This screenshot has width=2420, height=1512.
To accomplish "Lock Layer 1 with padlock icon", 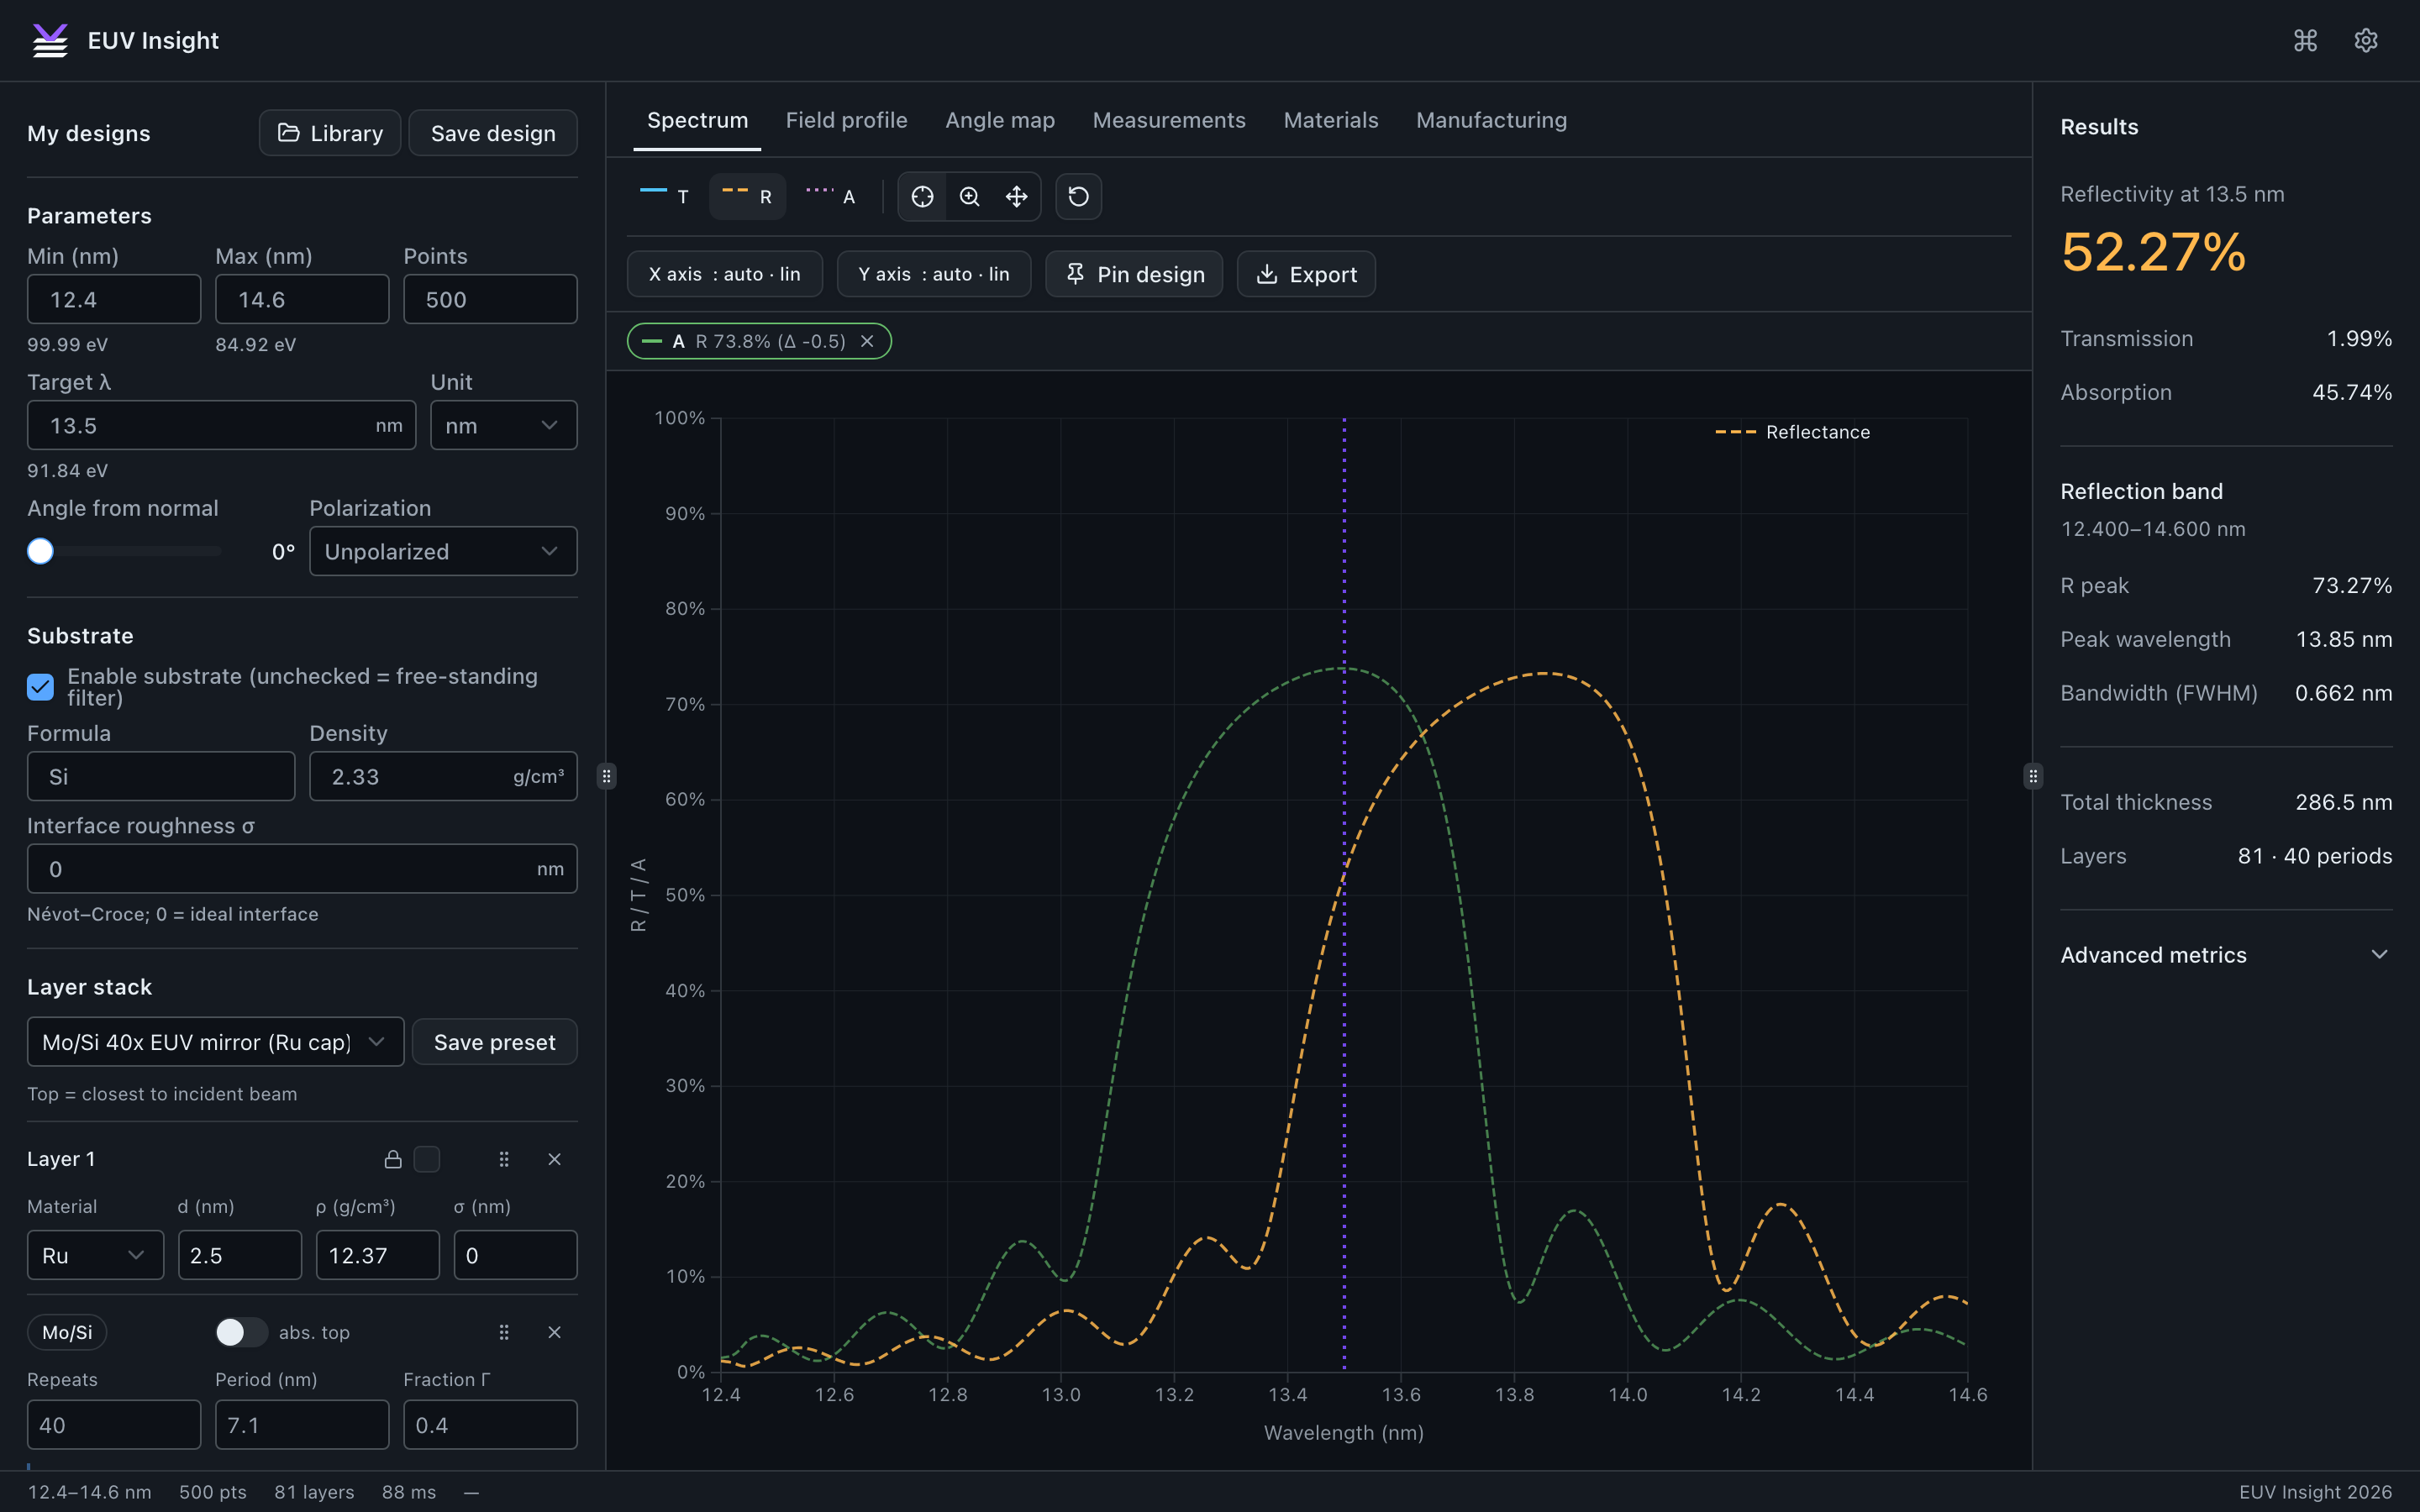I will 393,1159.
